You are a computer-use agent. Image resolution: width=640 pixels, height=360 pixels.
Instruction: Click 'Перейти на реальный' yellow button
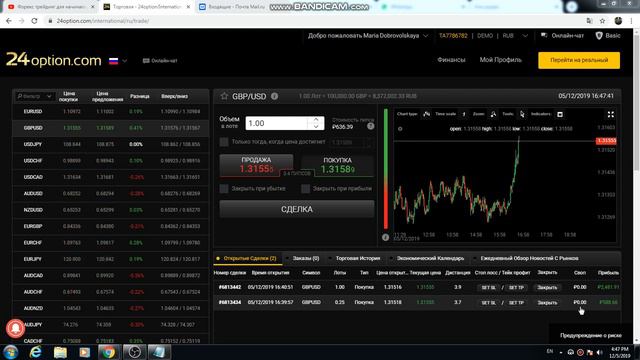pyautogui.click(x=579, y=60)
